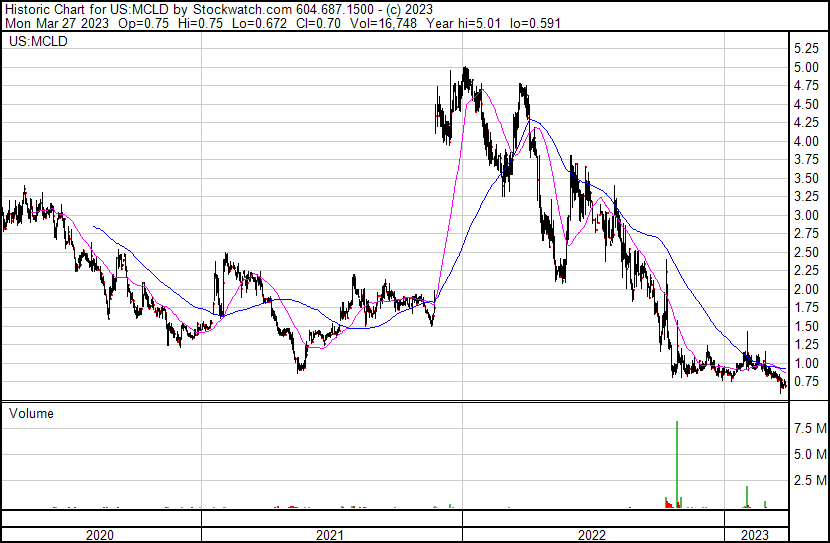This screenshot has width=830, height=543.
Task: Click the 0.75 price axis label
Action: [x=806, y=382]
